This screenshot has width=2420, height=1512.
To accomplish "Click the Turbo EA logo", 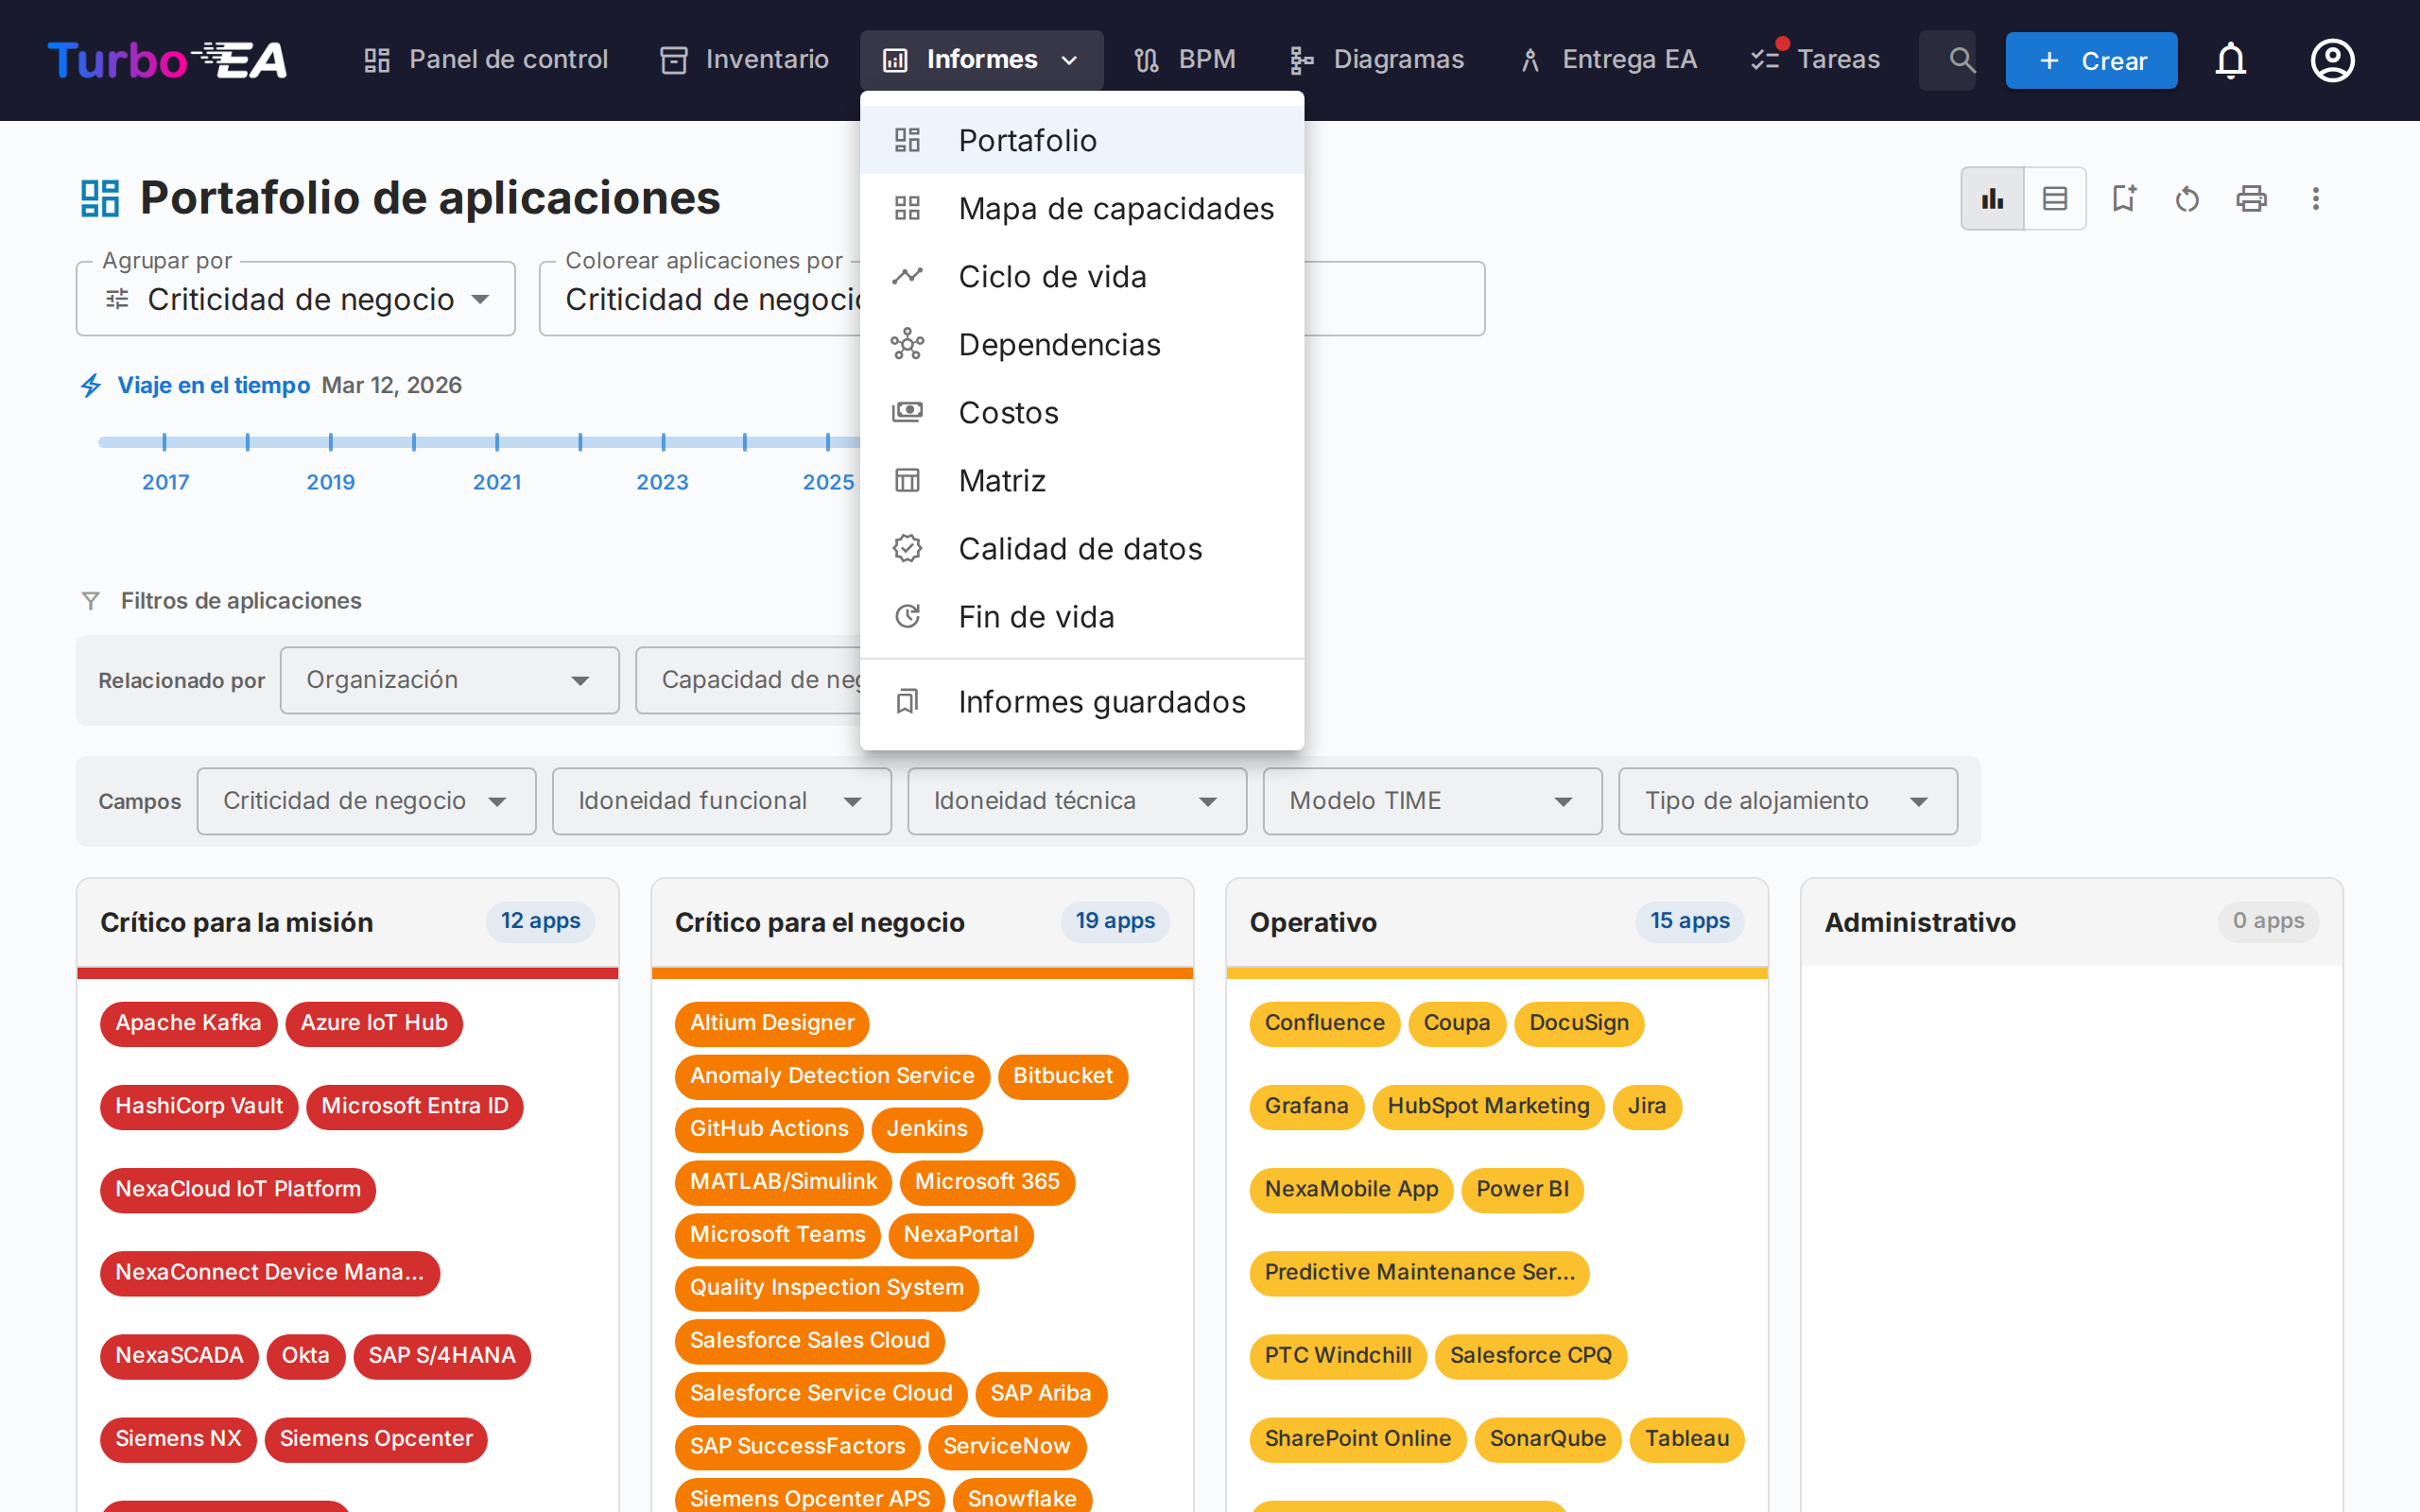I will pyautogui.click(x=167, y=60).
